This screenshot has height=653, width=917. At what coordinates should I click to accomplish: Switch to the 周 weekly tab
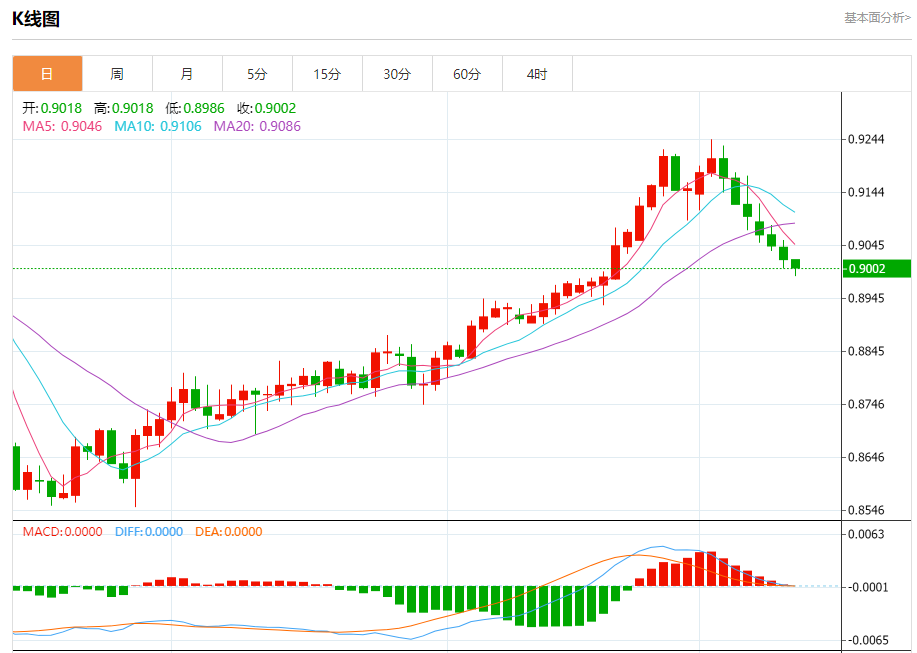tap(118, 74)
